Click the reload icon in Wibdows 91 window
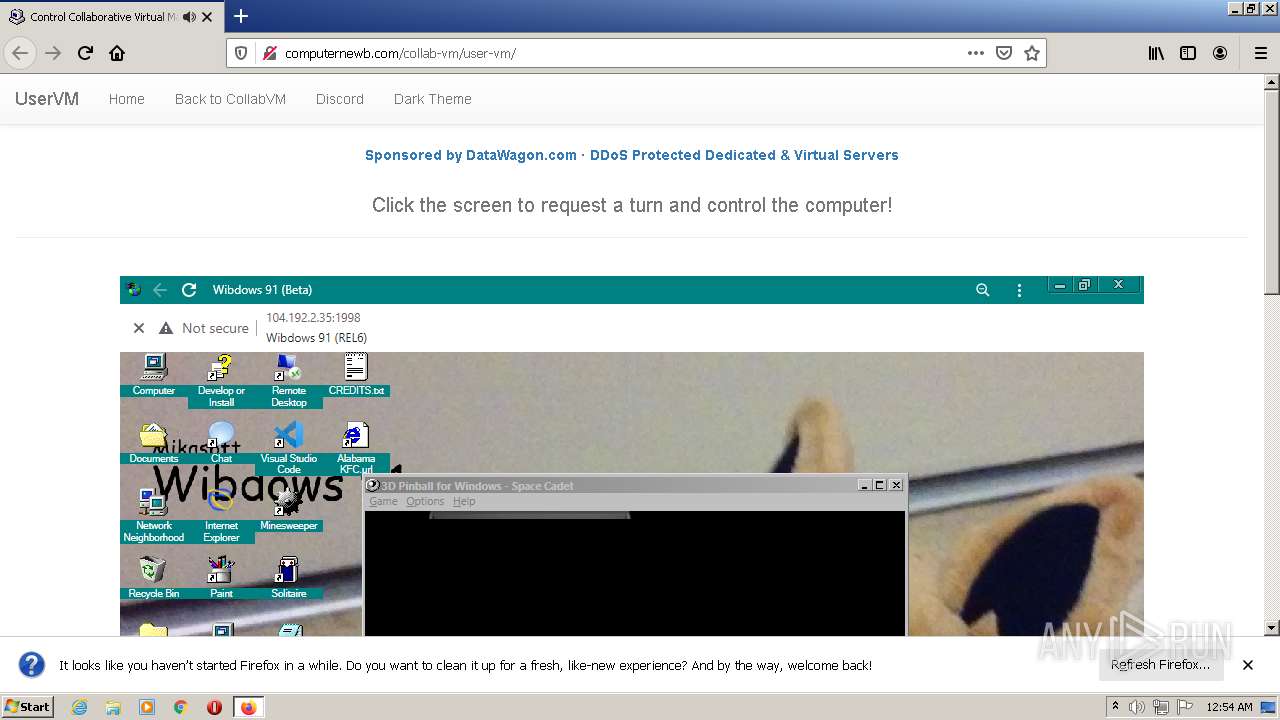This screenshot has width=1280, height=720. point(188,290)
